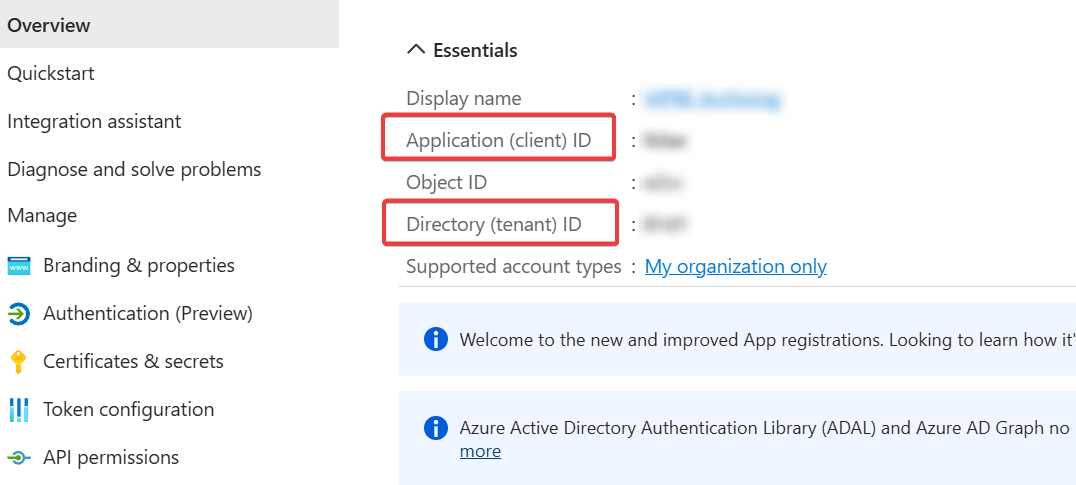Click the Essentials heading text
Viewport: 1076px width, 485px height.
475,50
